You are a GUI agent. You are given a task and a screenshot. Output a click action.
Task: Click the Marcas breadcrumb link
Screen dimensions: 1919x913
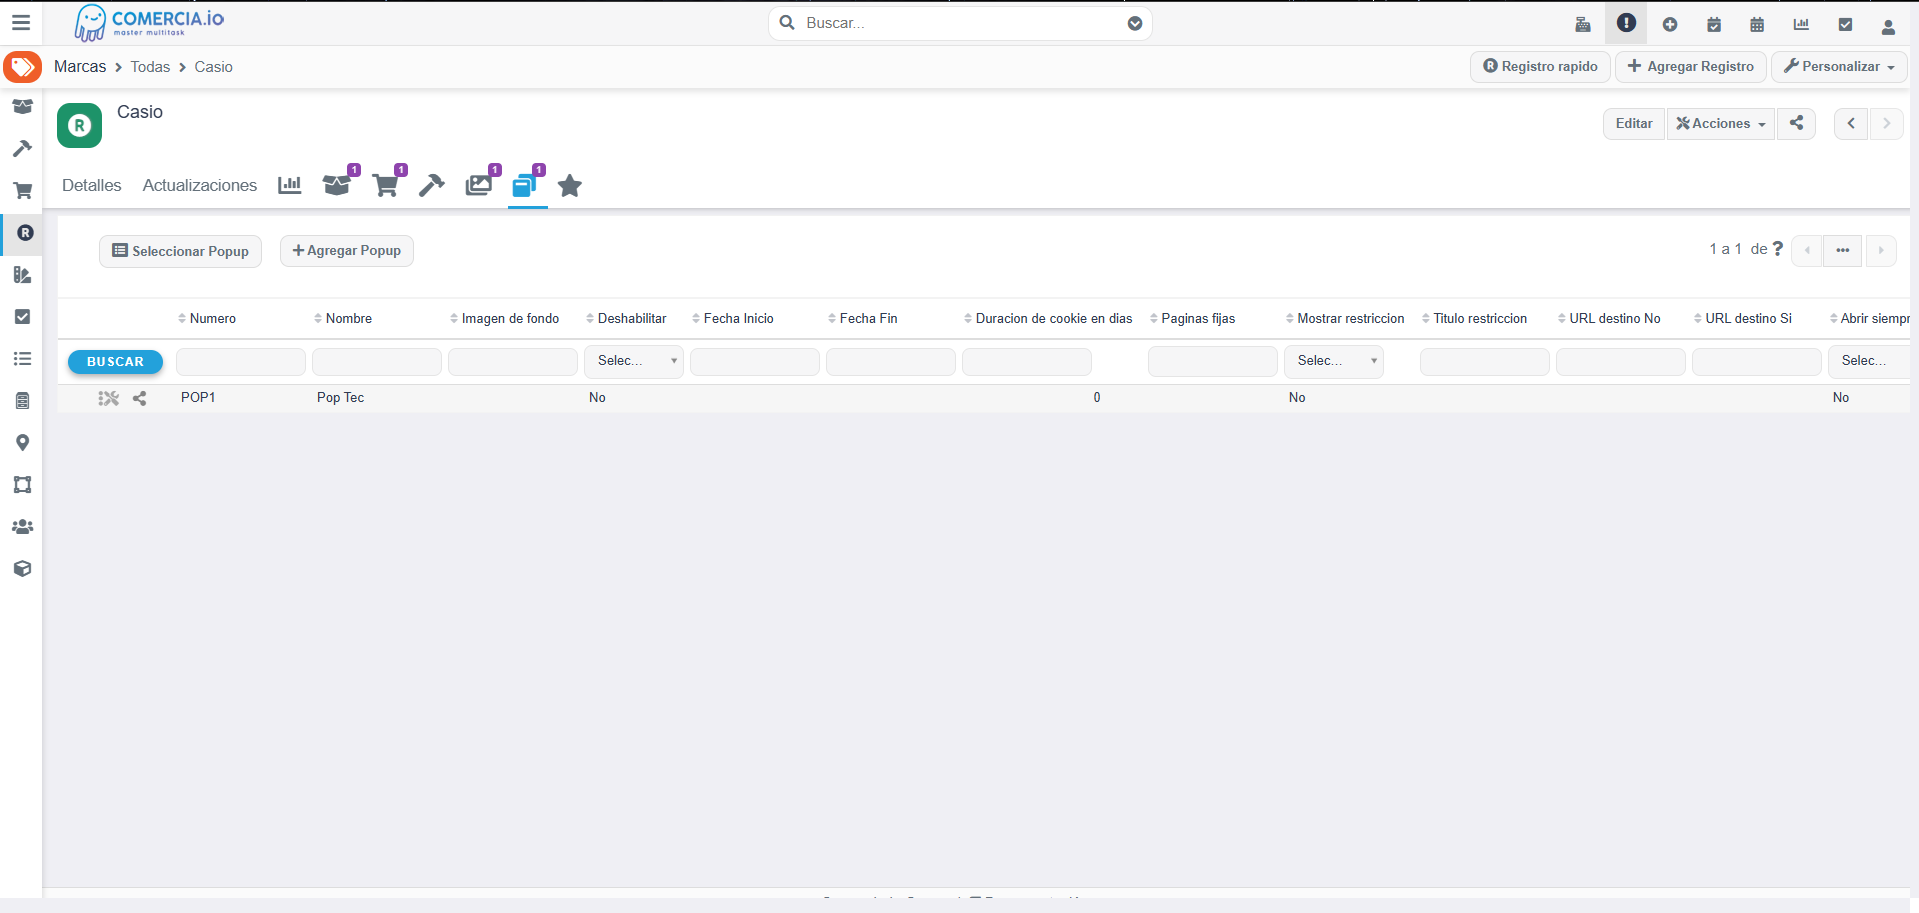coord(80,66)
